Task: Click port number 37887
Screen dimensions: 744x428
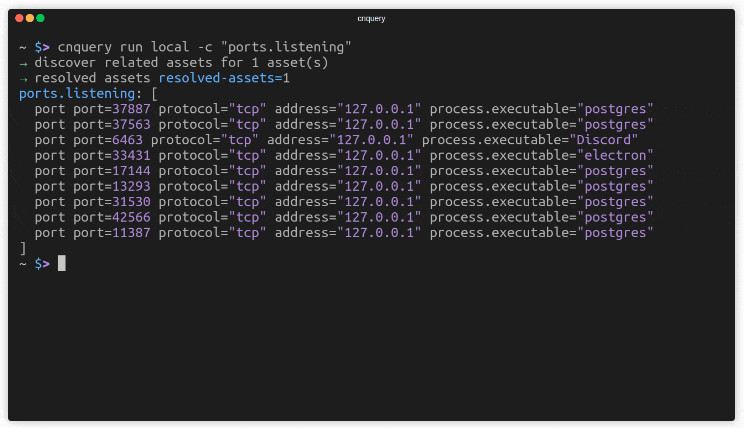Action: [131, 109]
